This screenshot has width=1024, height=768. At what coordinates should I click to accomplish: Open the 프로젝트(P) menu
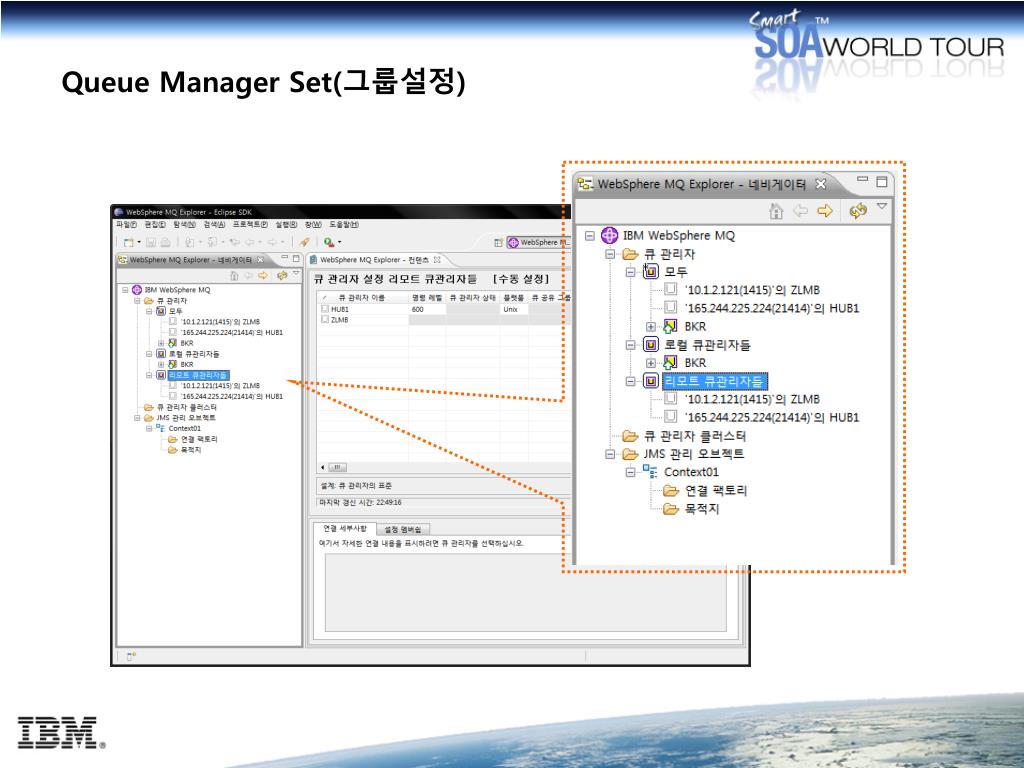pos(250,225)
